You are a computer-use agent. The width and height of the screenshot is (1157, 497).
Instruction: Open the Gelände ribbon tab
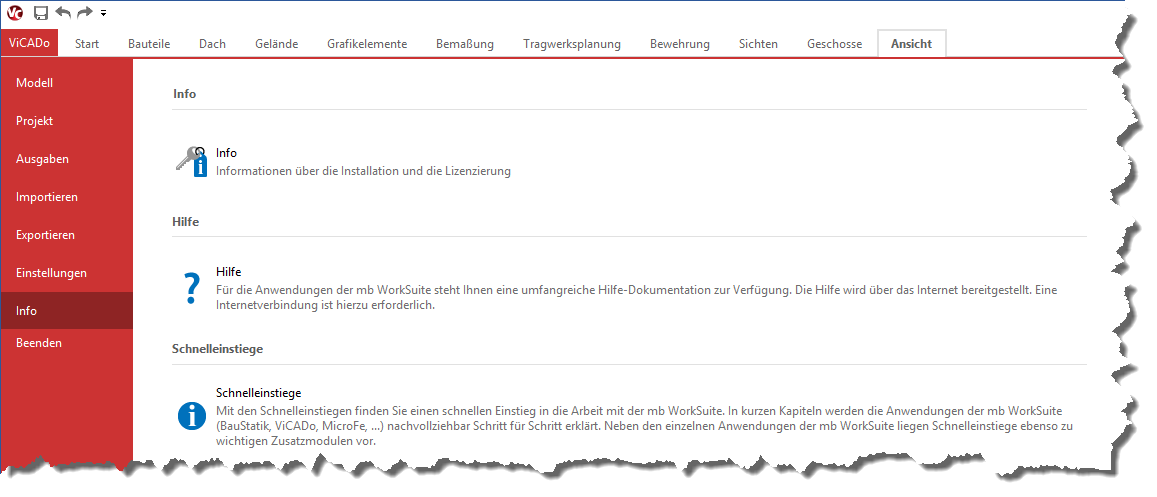277,44
